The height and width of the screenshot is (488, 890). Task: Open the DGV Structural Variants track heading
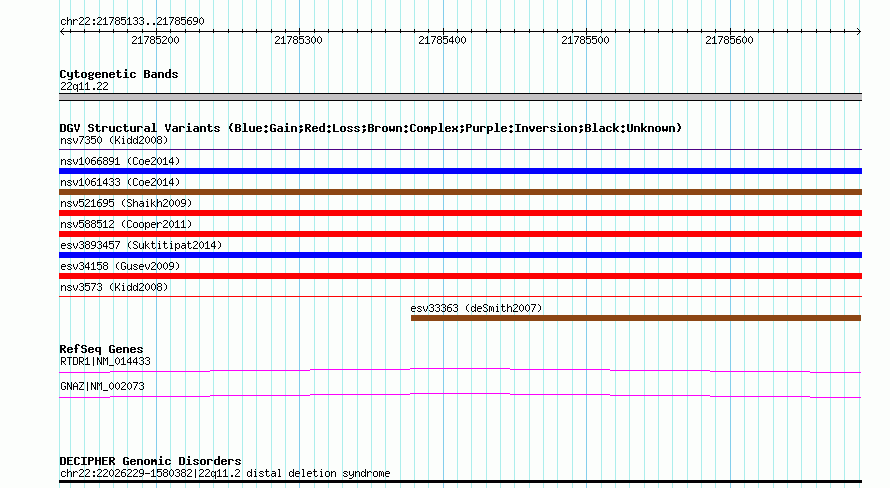point(371,128)
